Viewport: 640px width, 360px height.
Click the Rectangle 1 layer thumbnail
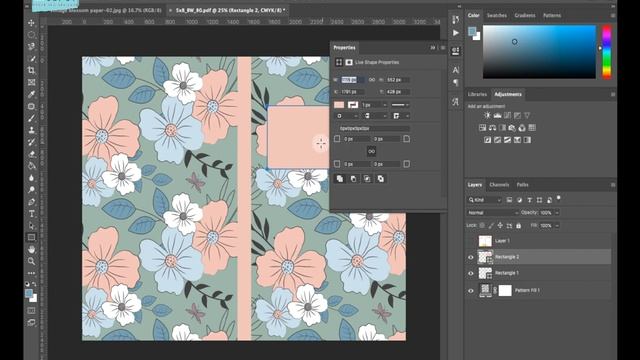tap(485, 273)
